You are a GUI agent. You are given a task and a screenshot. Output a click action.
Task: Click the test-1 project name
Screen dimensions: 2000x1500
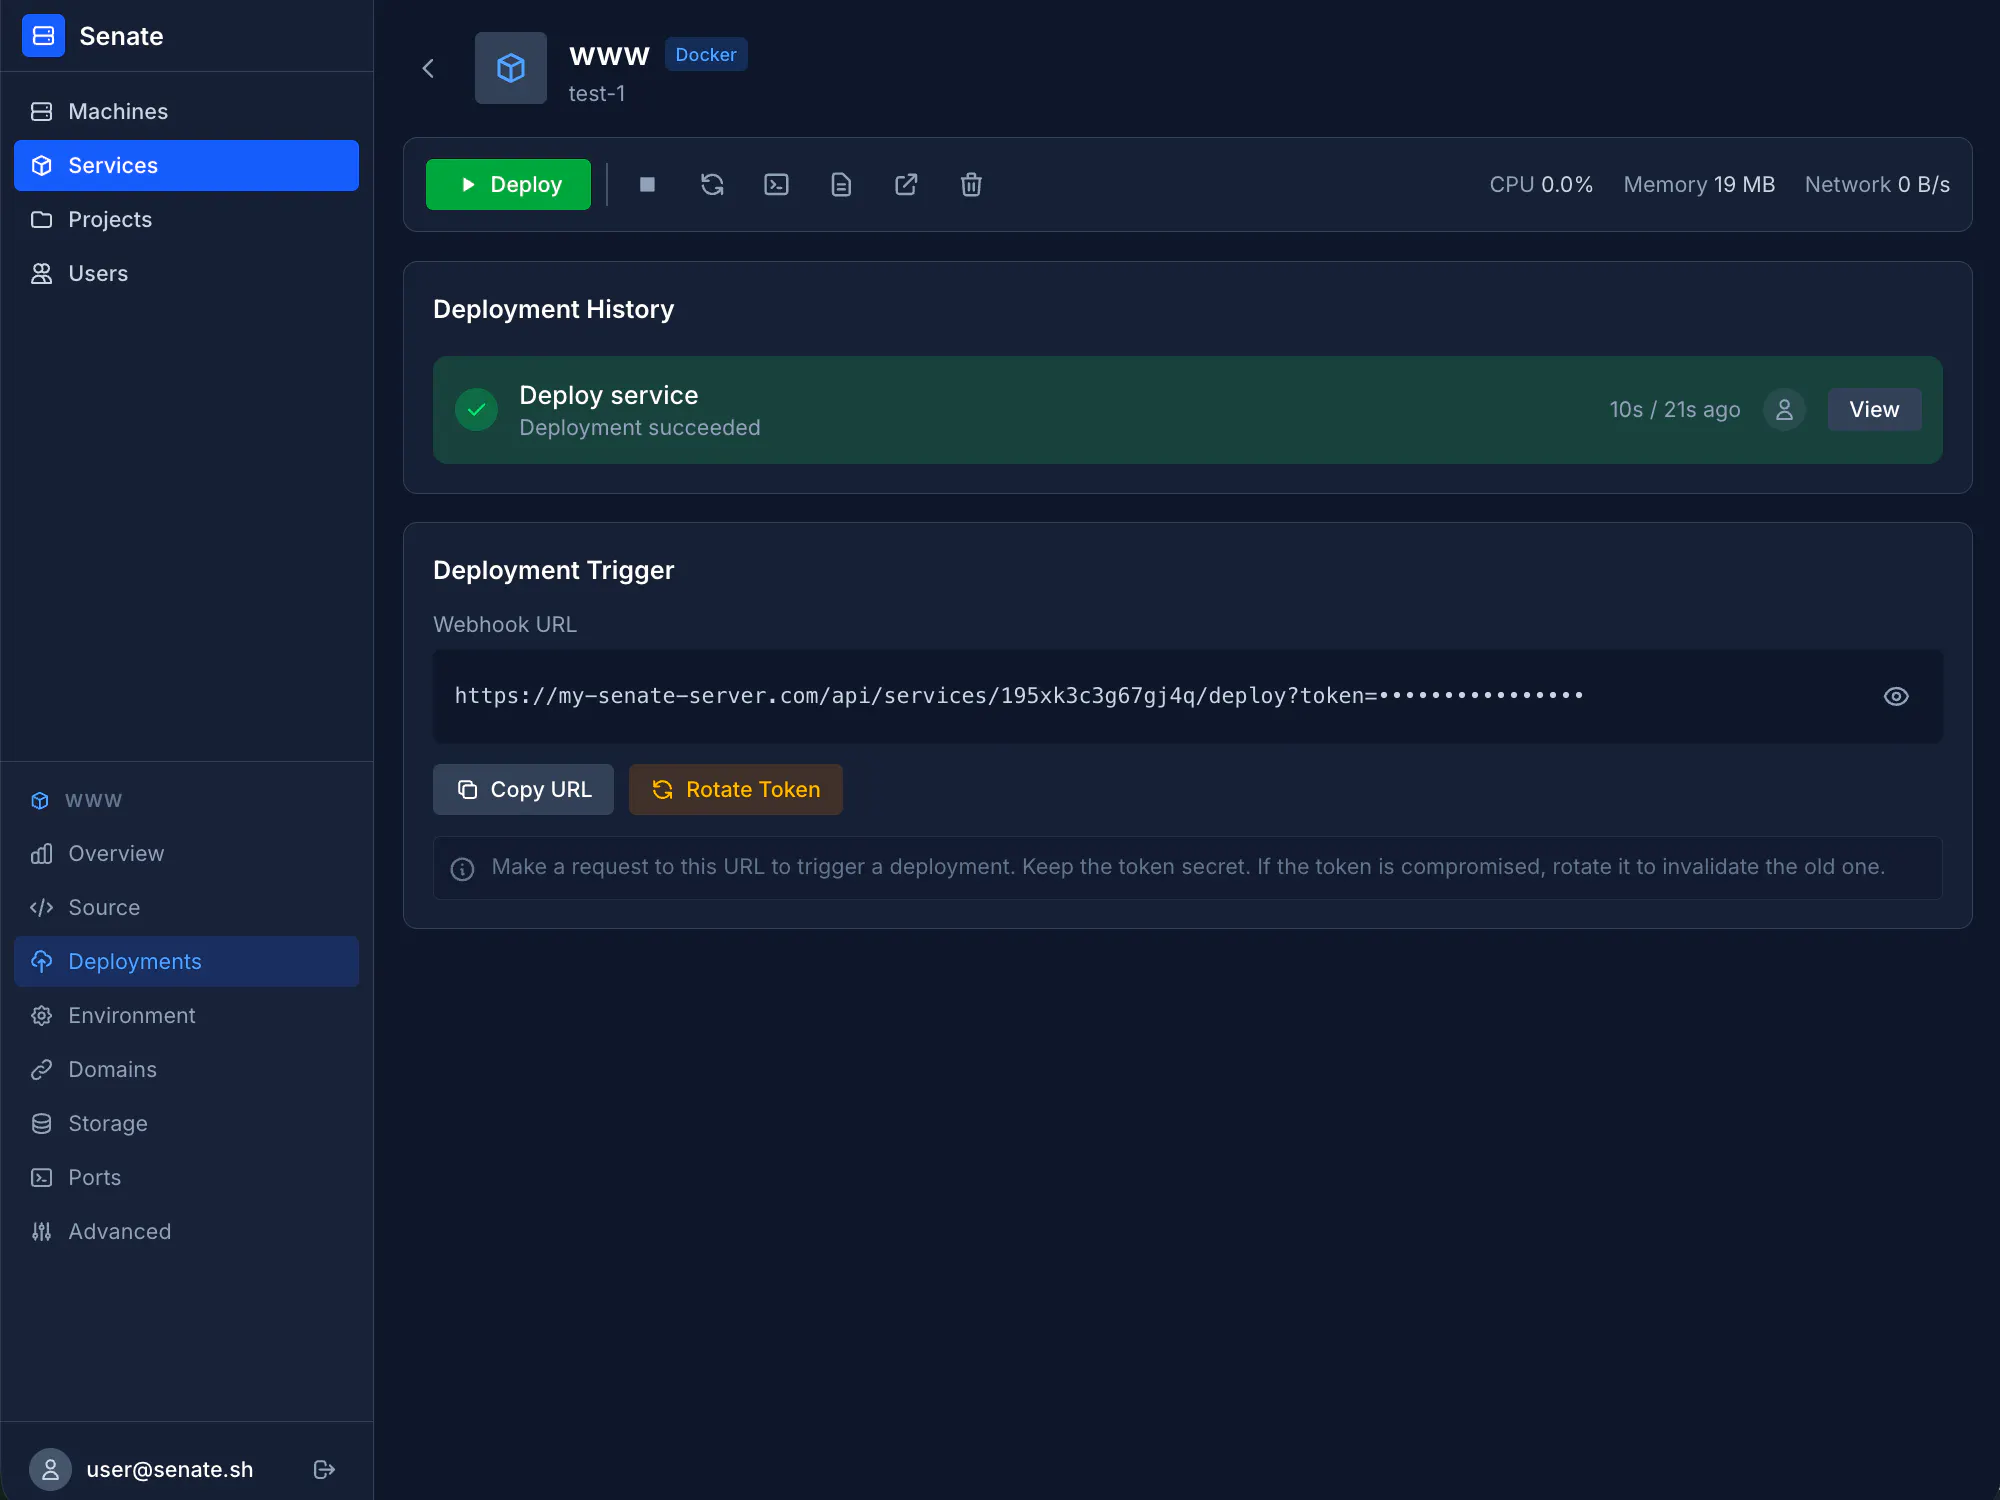pyautogui.click(x=597, y=93)
